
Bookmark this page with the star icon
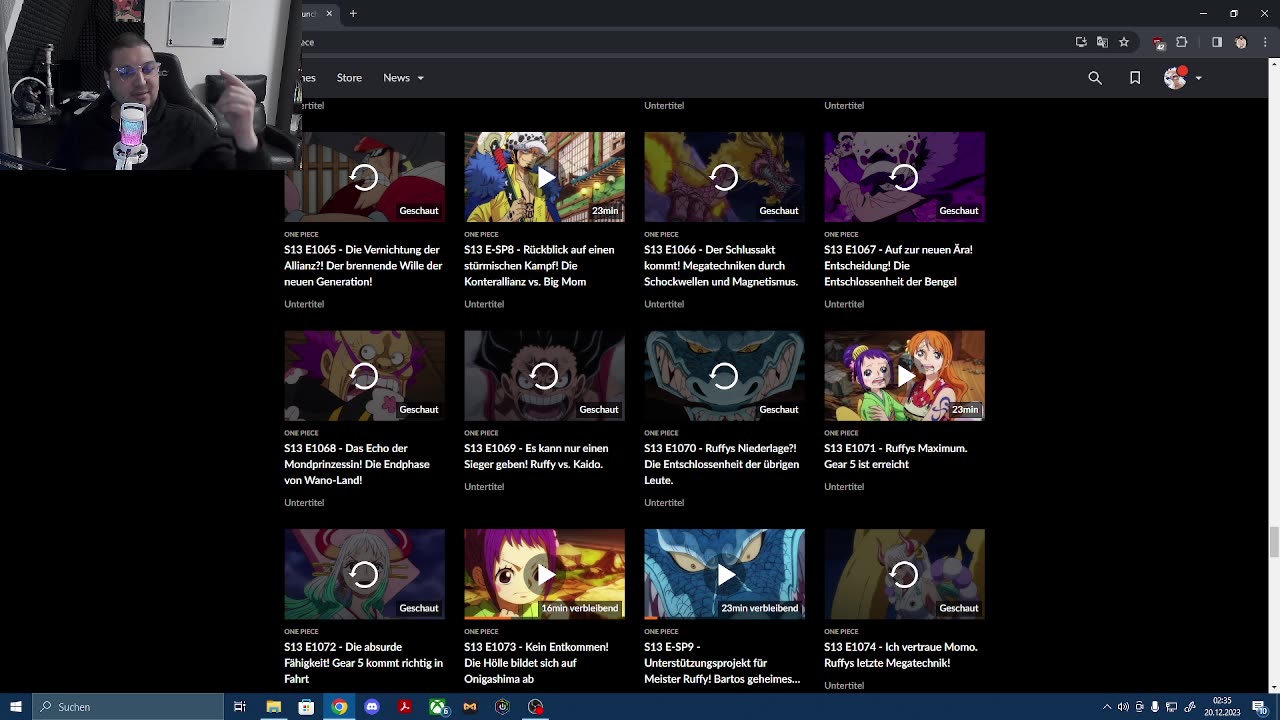1124,42
